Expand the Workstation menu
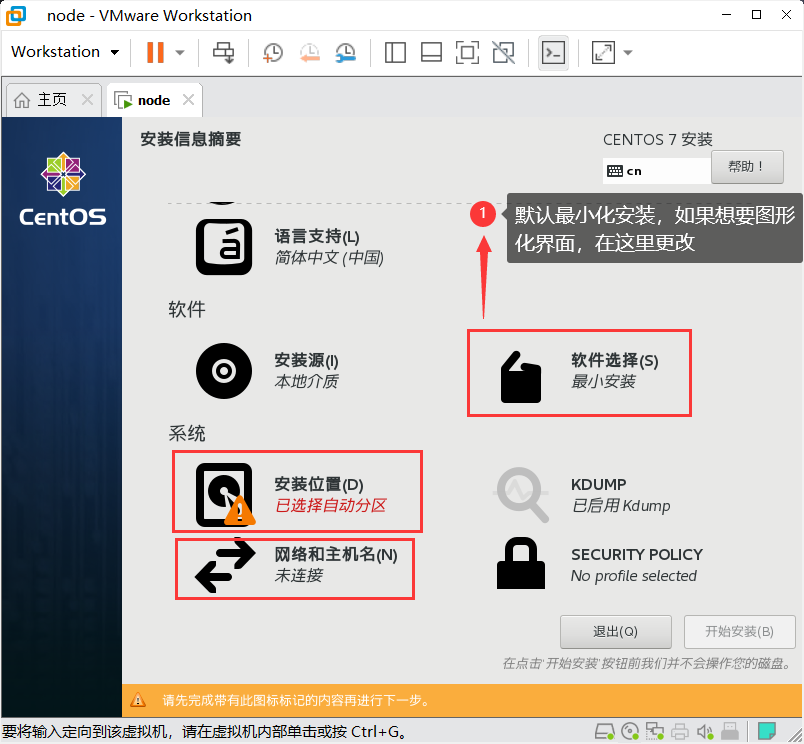 point(64,52)
